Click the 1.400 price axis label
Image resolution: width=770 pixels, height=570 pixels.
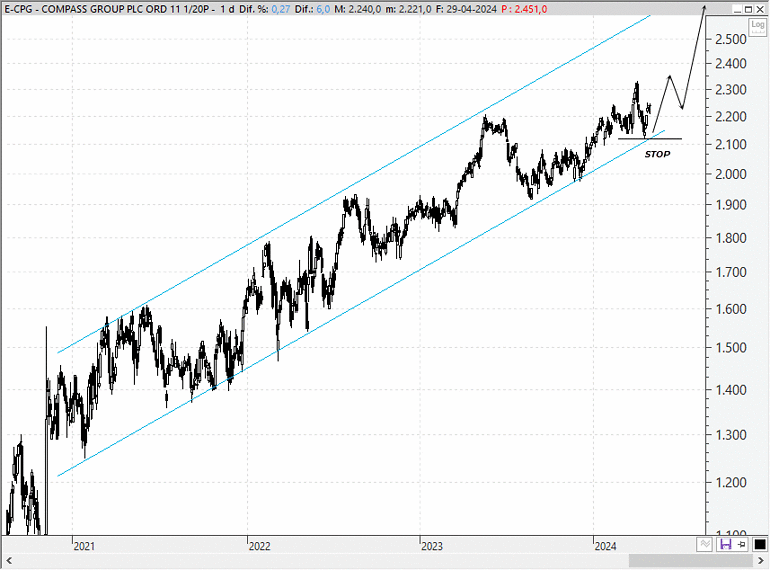pyautogui.click(x=731, y=390)
